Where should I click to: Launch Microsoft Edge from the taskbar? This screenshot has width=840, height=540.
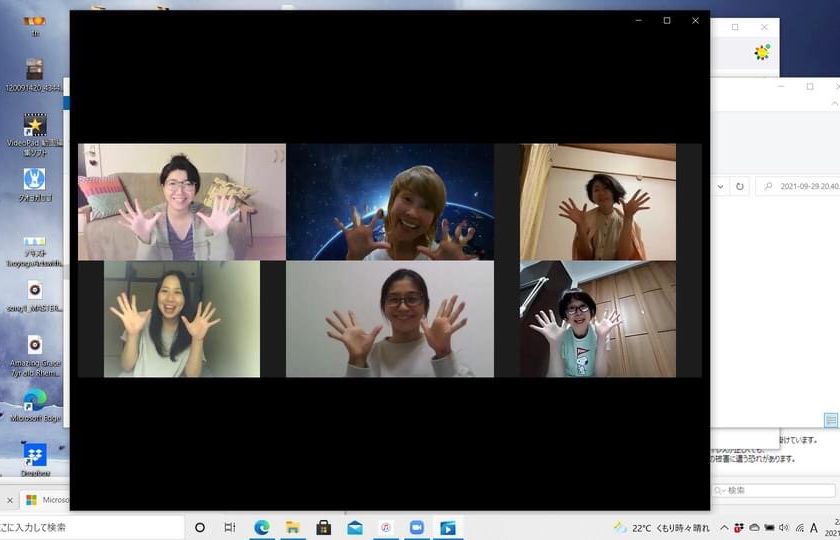coord(262,527)
